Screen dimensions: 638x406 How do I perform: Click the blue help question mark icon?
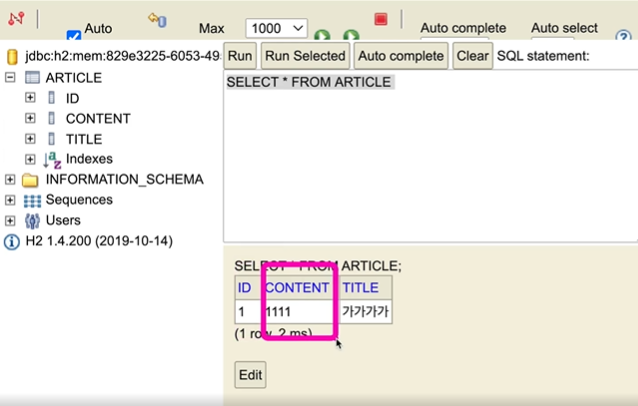[x=623, y=35]
